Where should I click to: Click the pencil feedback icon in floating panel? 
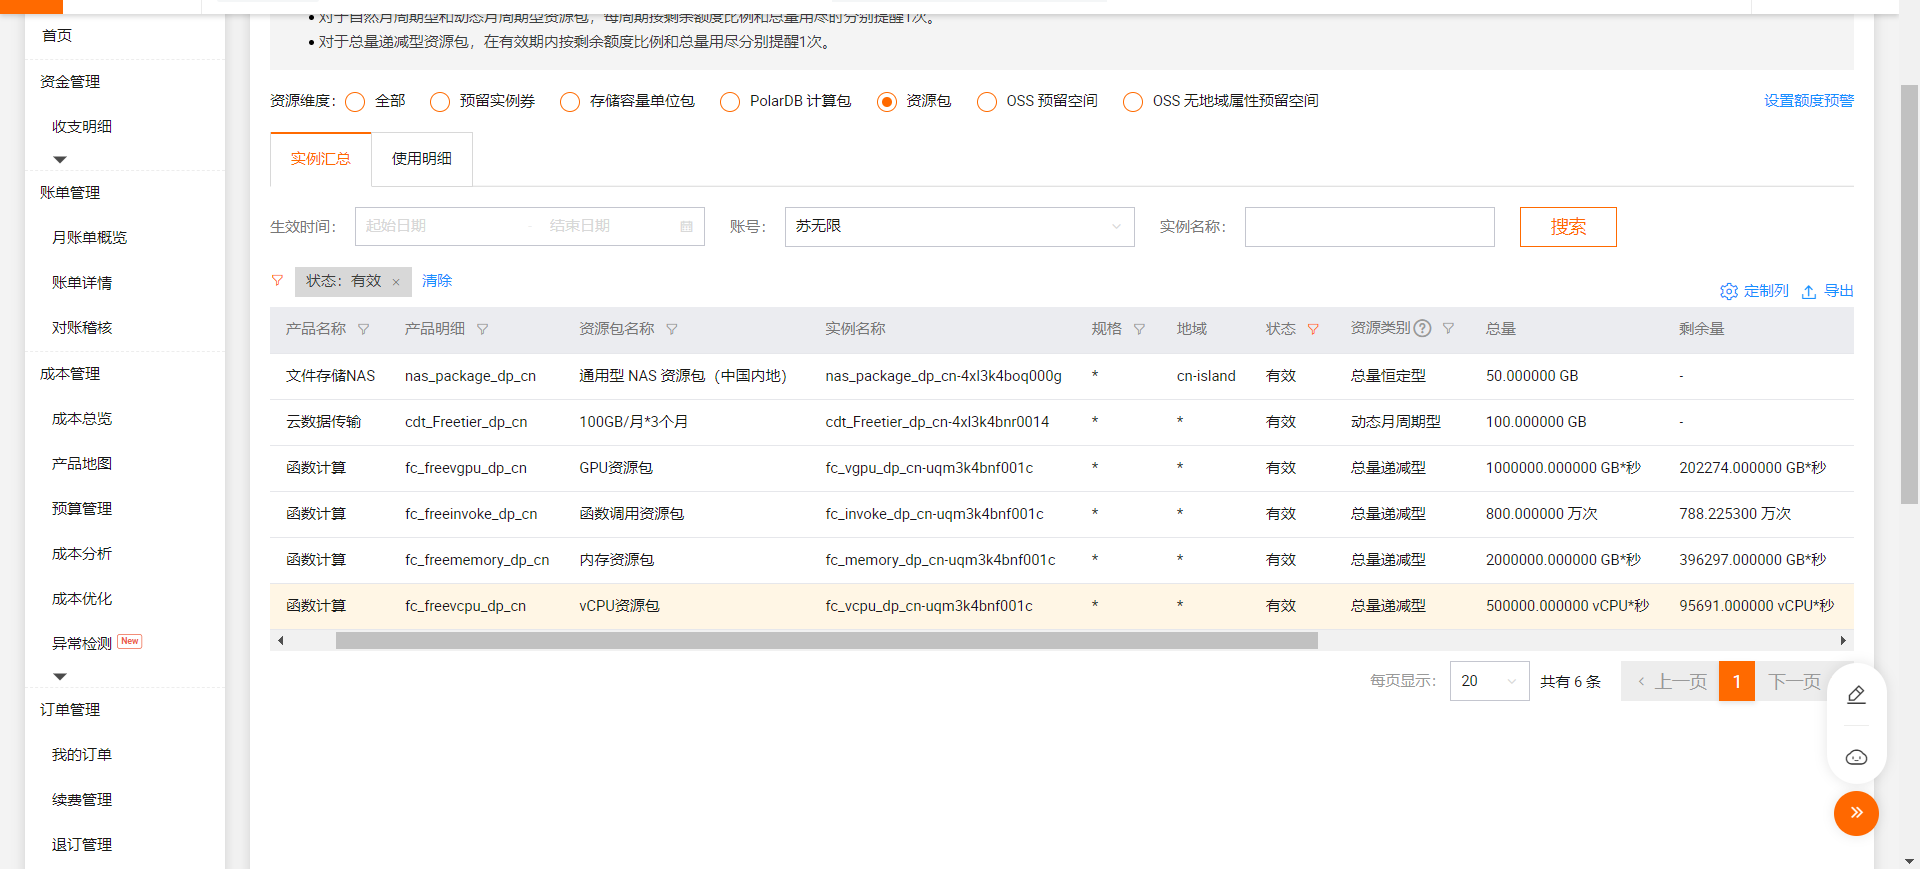coord(1856,694)
